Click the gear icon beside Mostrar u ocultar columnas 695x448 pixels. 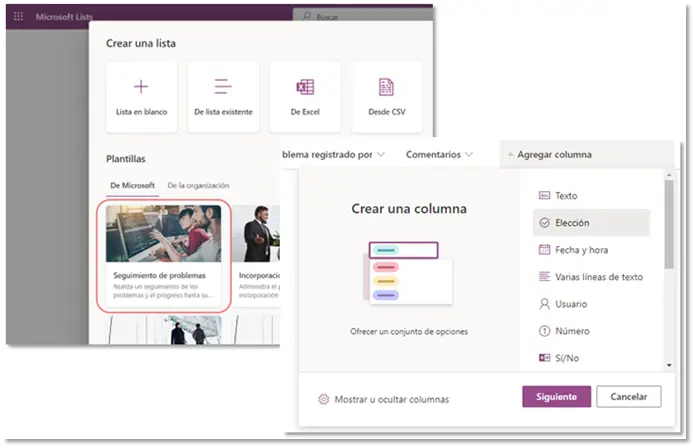coord(324,399)
